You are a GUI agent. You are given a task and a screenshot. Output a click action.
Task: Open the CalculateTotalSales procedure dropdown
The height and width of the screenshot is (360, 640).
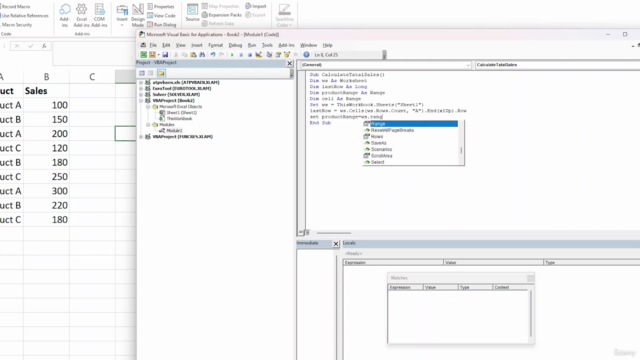557,65
